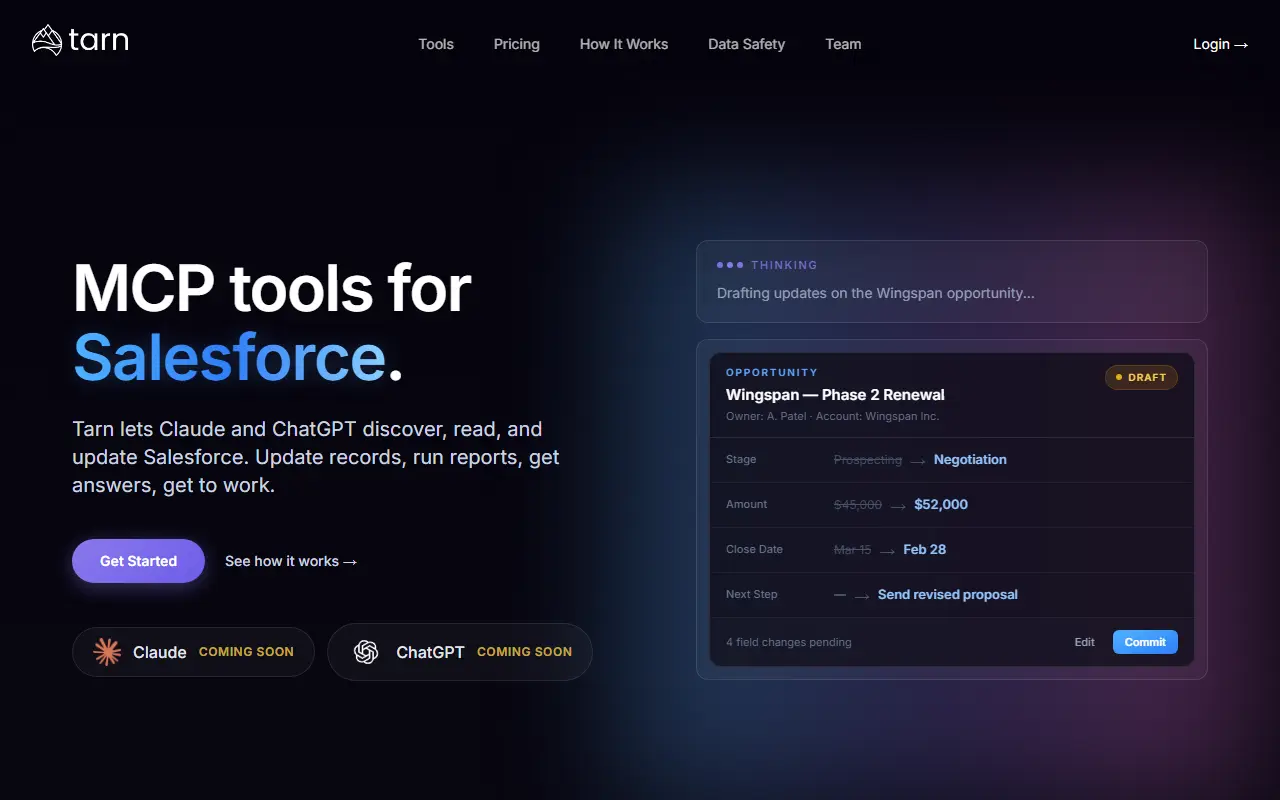
Task: Open the Pricing nav item
Action: (517, 44)
